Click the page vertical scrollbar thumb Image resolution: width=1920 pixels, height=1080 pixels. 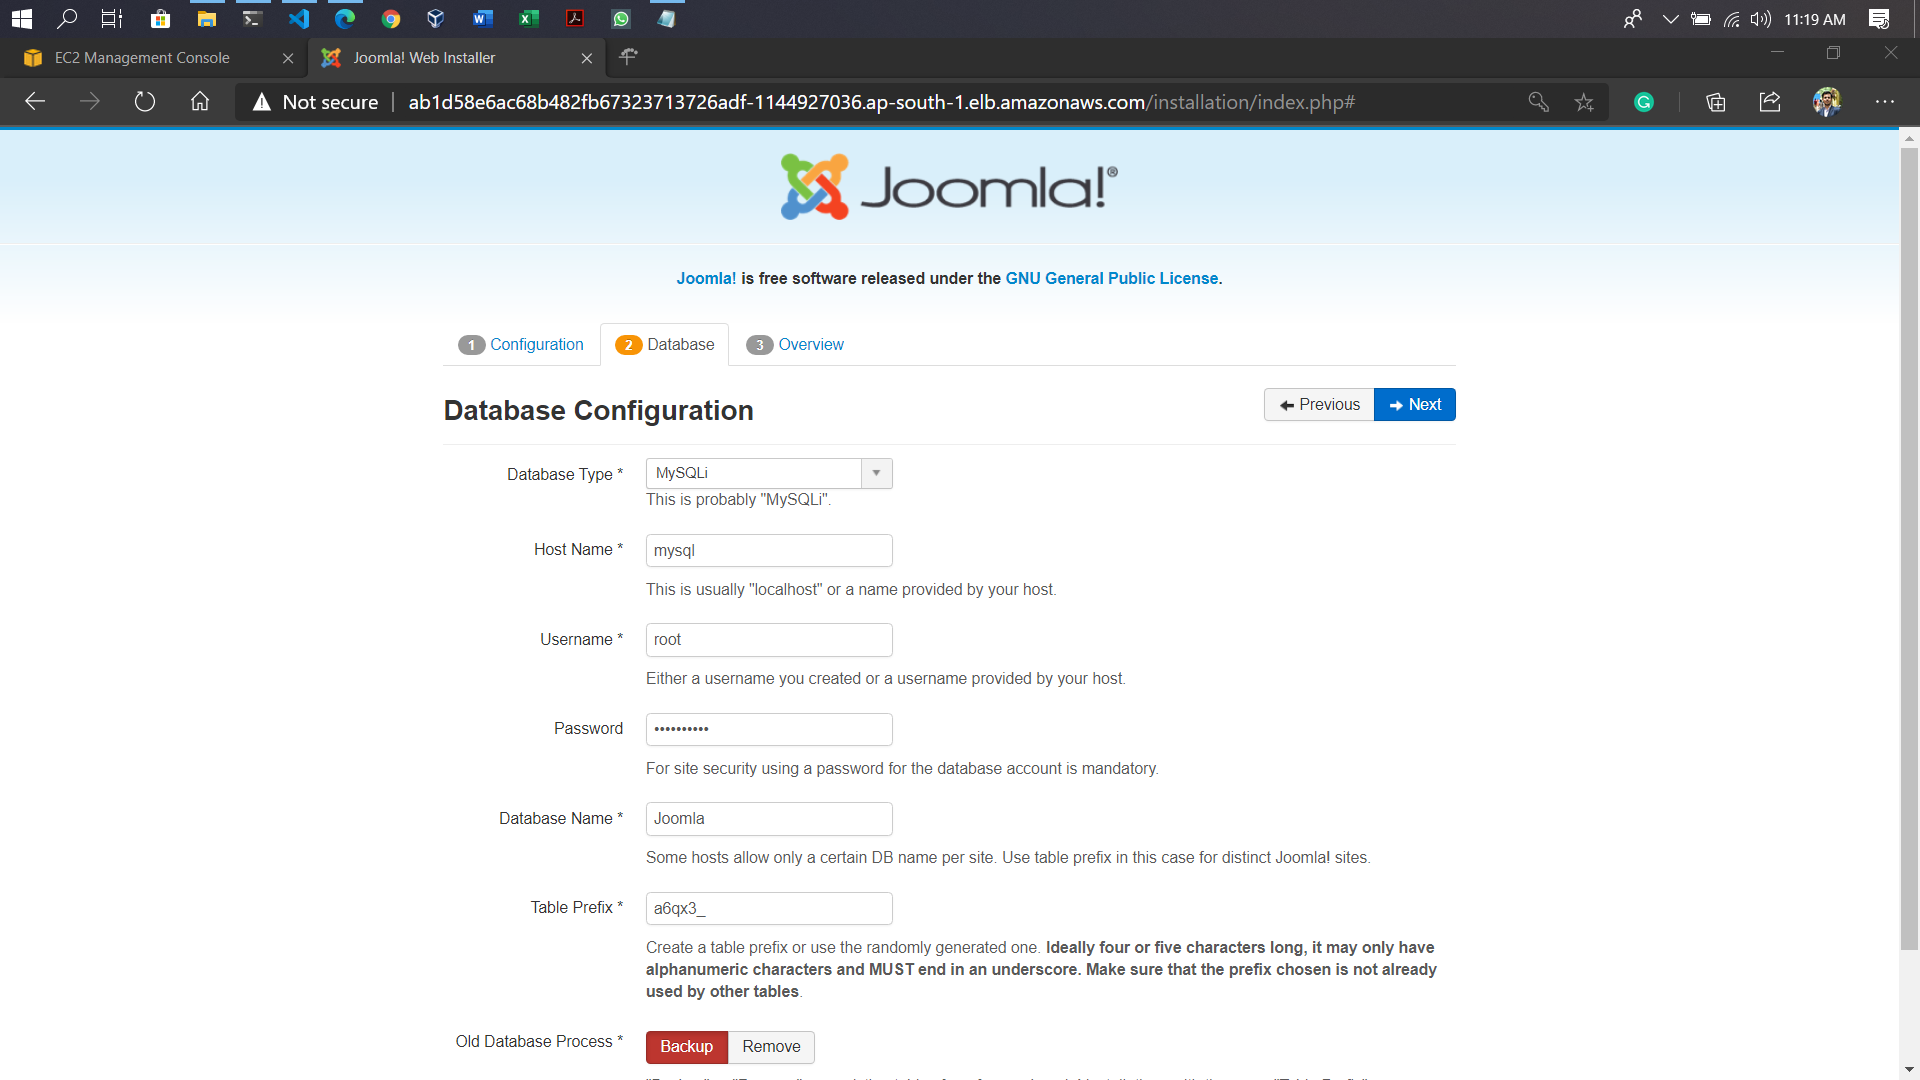tap(1909, 548)
